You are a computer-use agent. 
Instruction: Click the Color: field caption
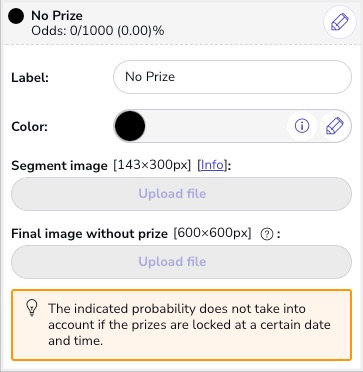[x=29, y=127]
